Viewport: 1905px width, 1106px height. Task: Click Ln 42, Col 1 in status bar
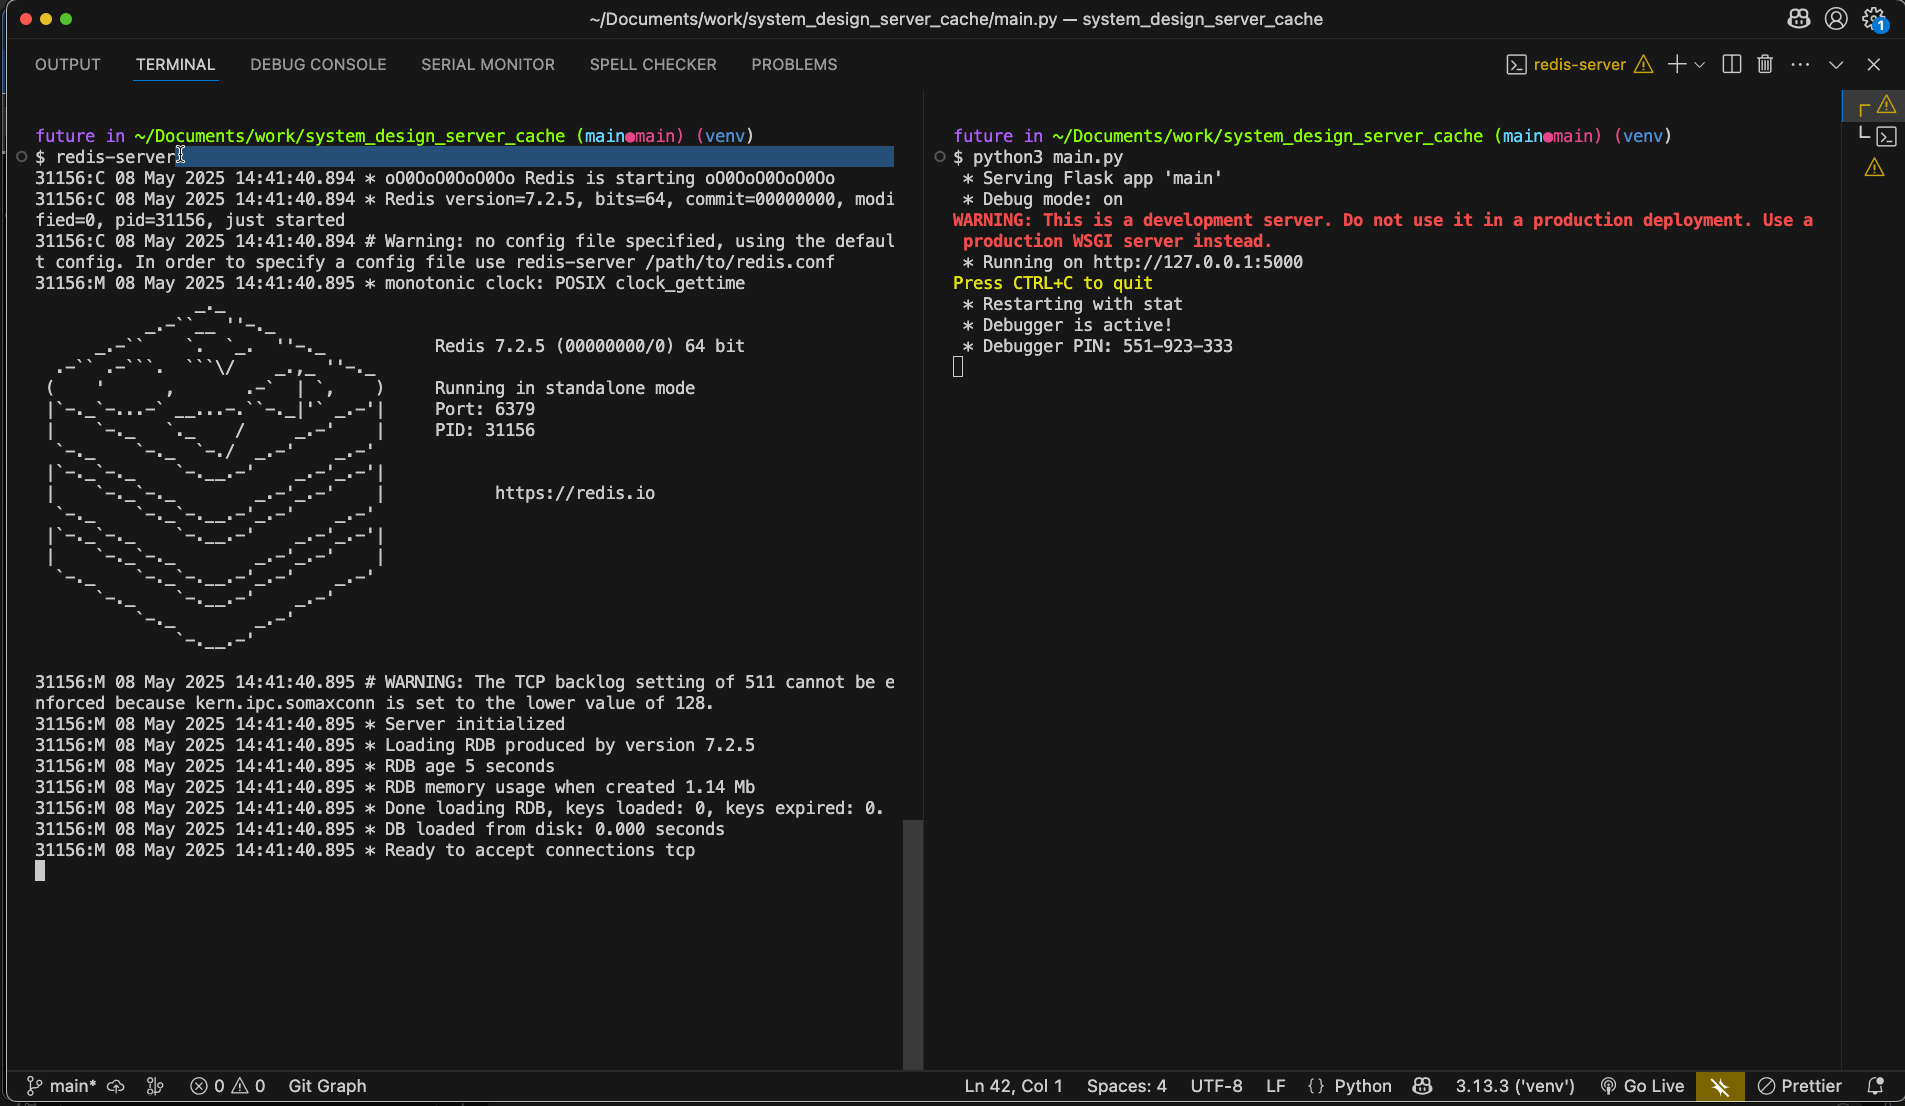tap(1013, 1086)
